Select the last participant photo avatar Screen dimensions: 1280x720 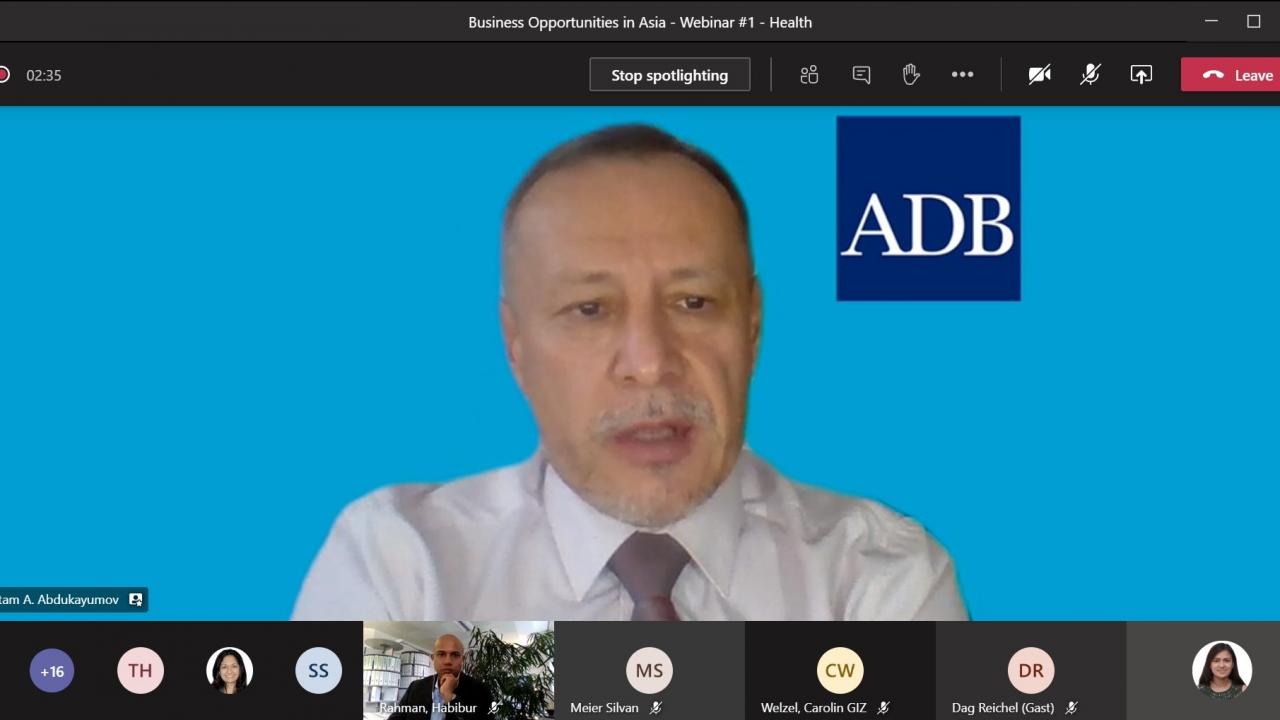point(1222,670)
